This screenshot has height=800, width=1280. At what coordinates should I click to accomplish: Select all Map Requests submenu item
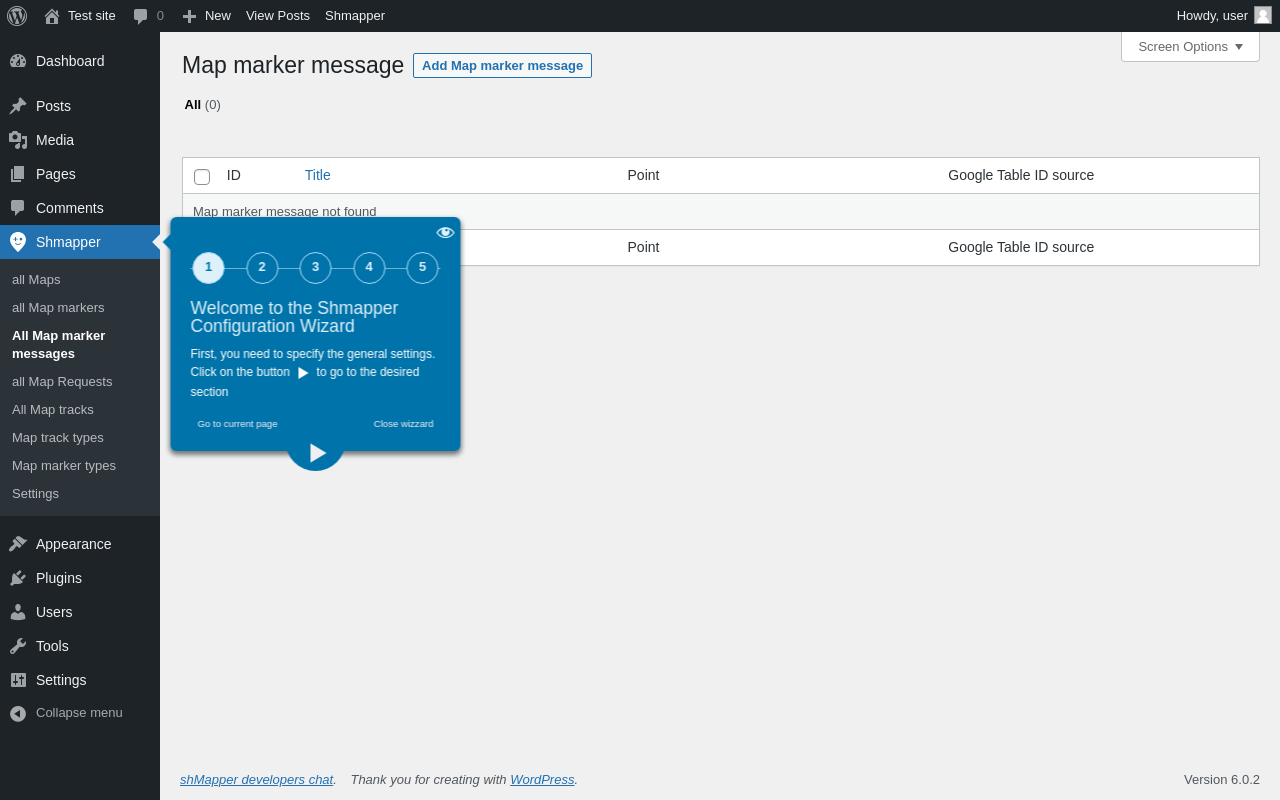pos(62,382)
